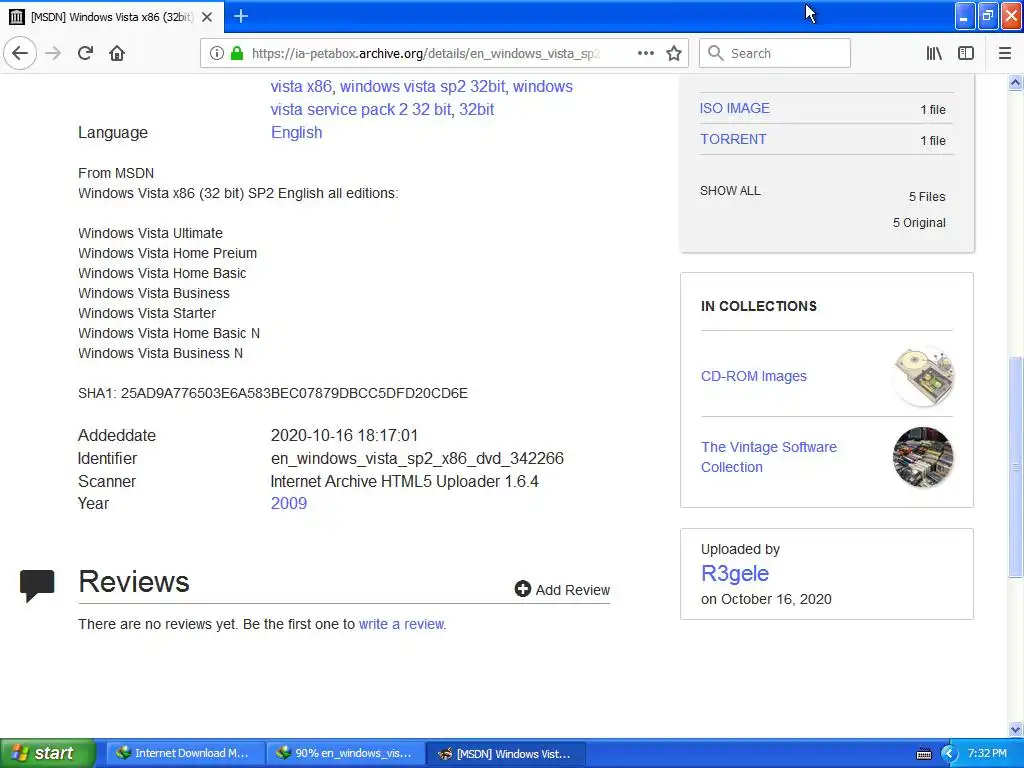Click the vertical scrollbar thumb
Screen dimensions: 1024x768
1016,466
